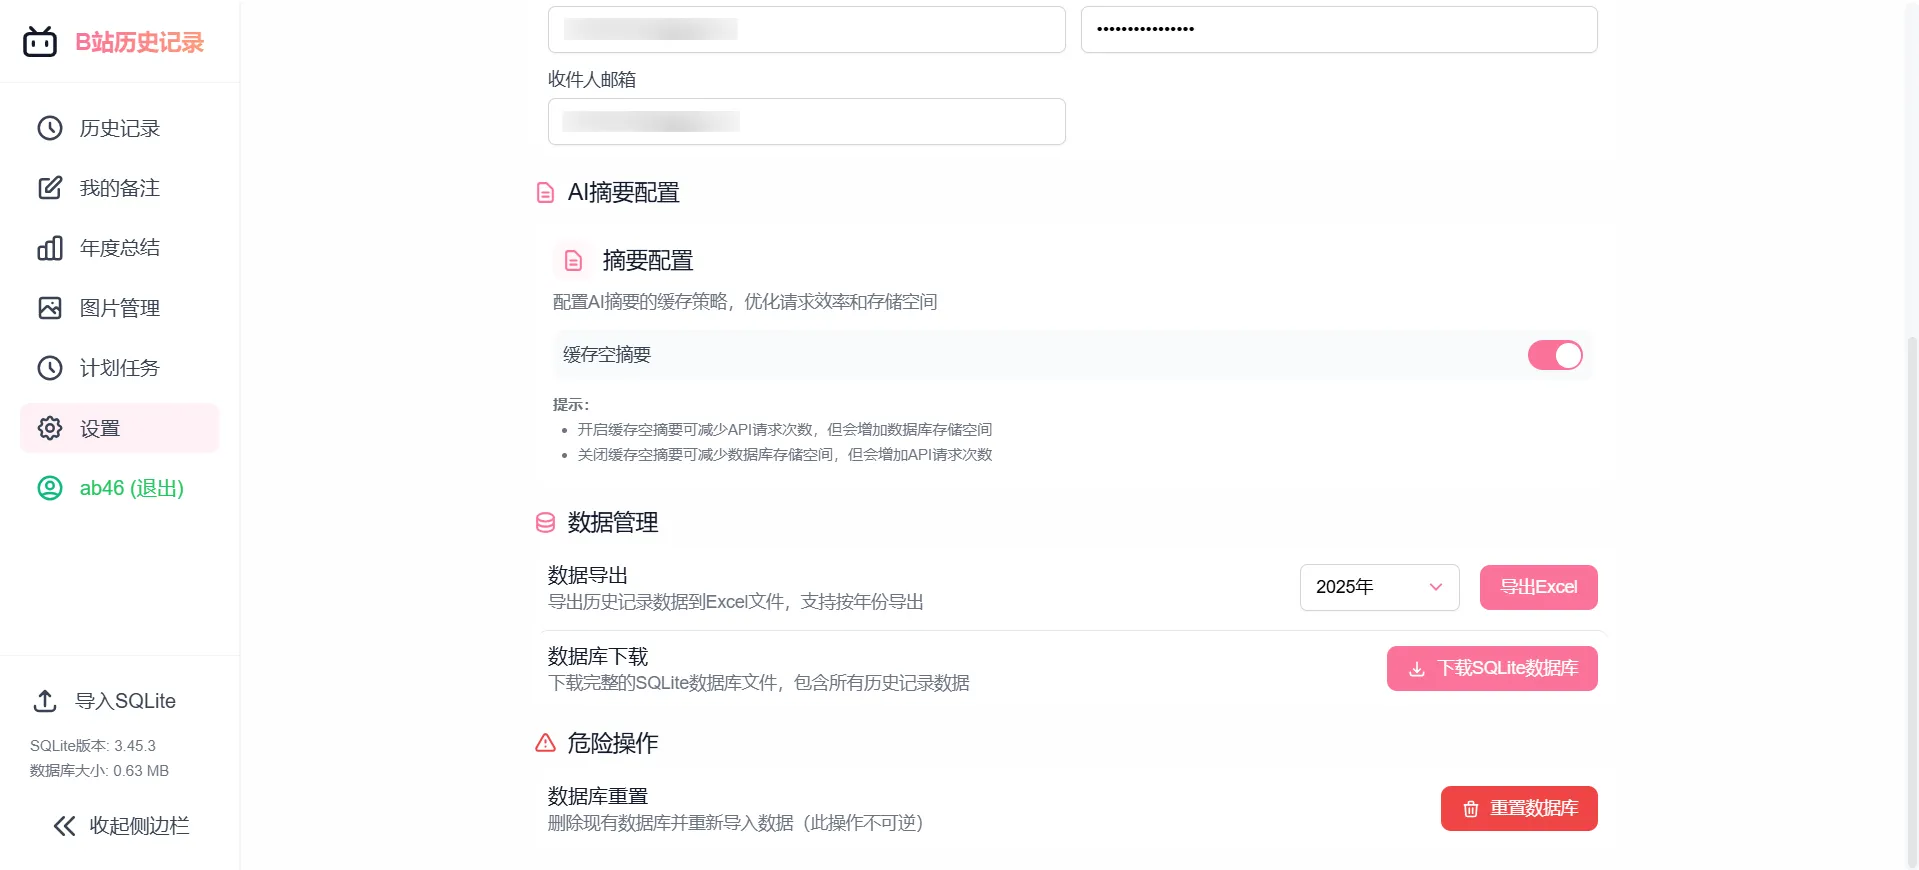Click the 缓存空摘要 label text

point(607,355)
